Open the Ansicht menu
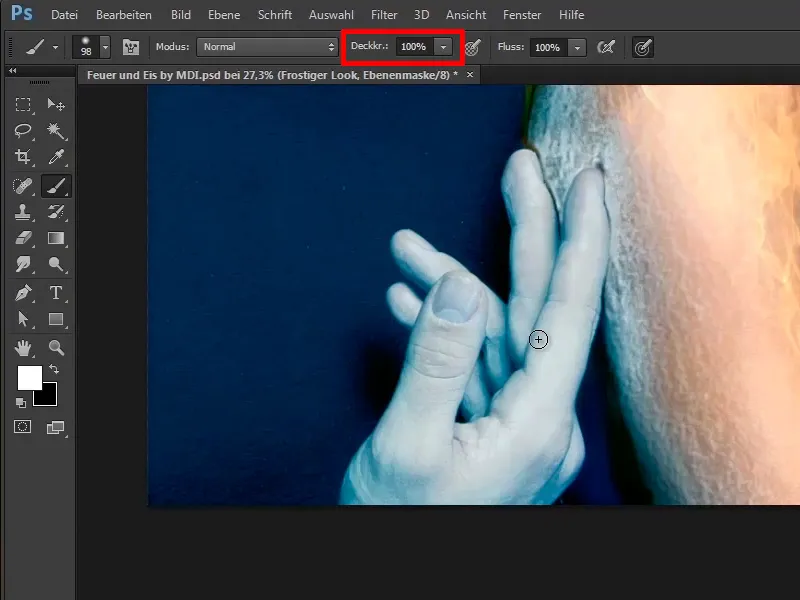 pyautogui.click(x=466, y=15)
